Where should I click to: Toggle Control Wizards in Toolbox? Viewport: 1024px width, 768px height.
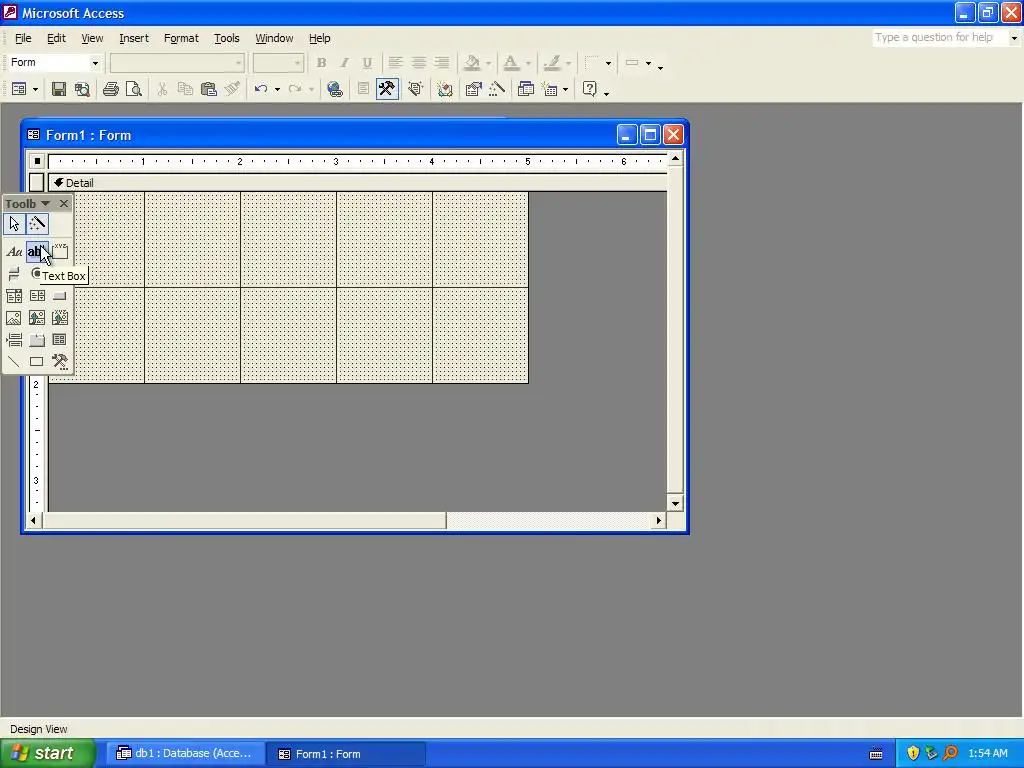37,224
